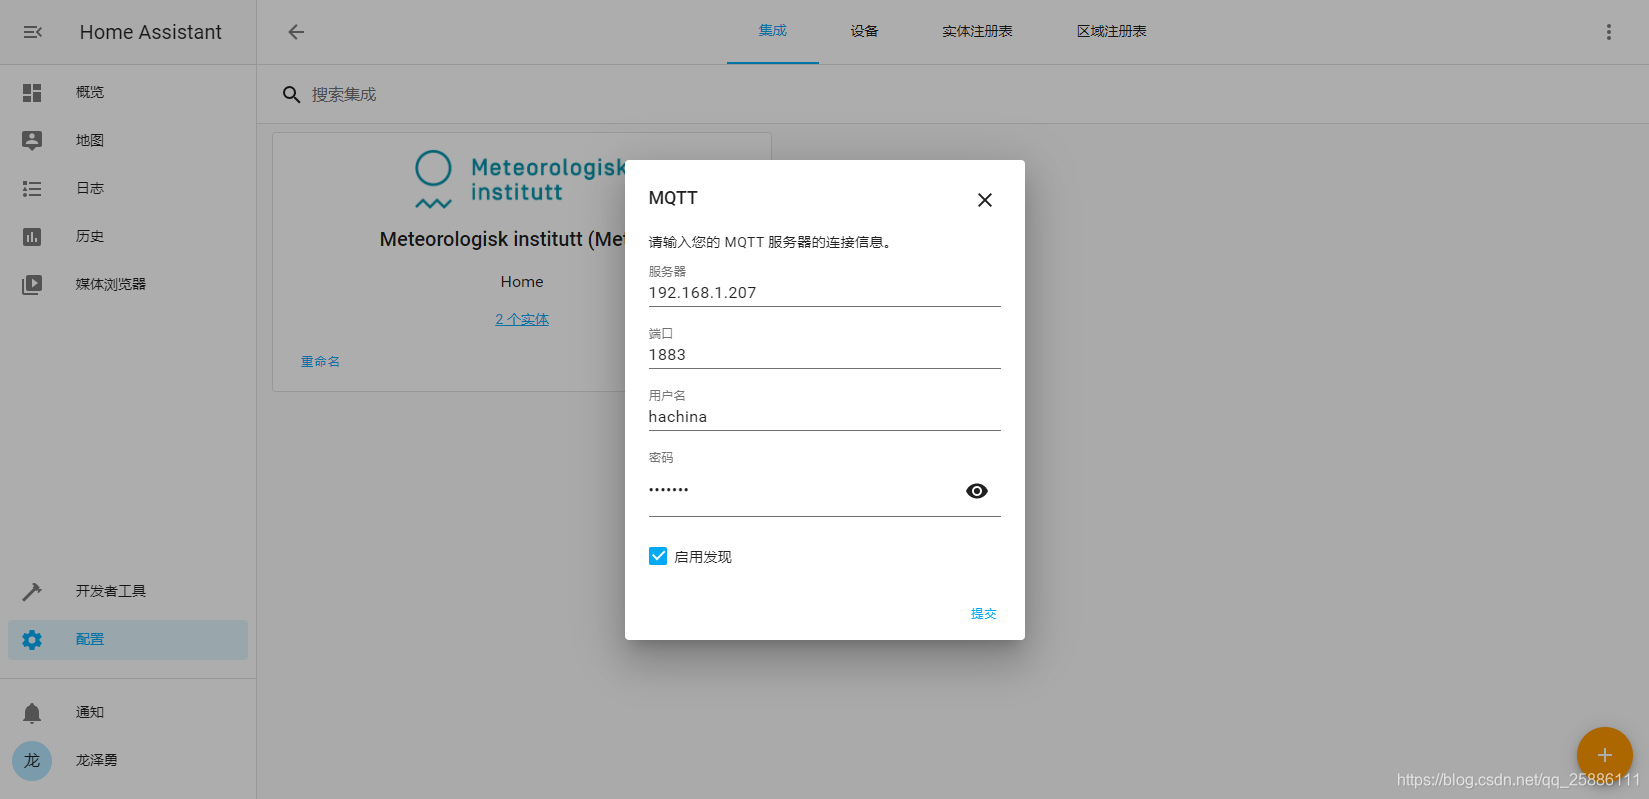
Task: Select the 配置 gear icon
Action: click(x=32, y=640)
